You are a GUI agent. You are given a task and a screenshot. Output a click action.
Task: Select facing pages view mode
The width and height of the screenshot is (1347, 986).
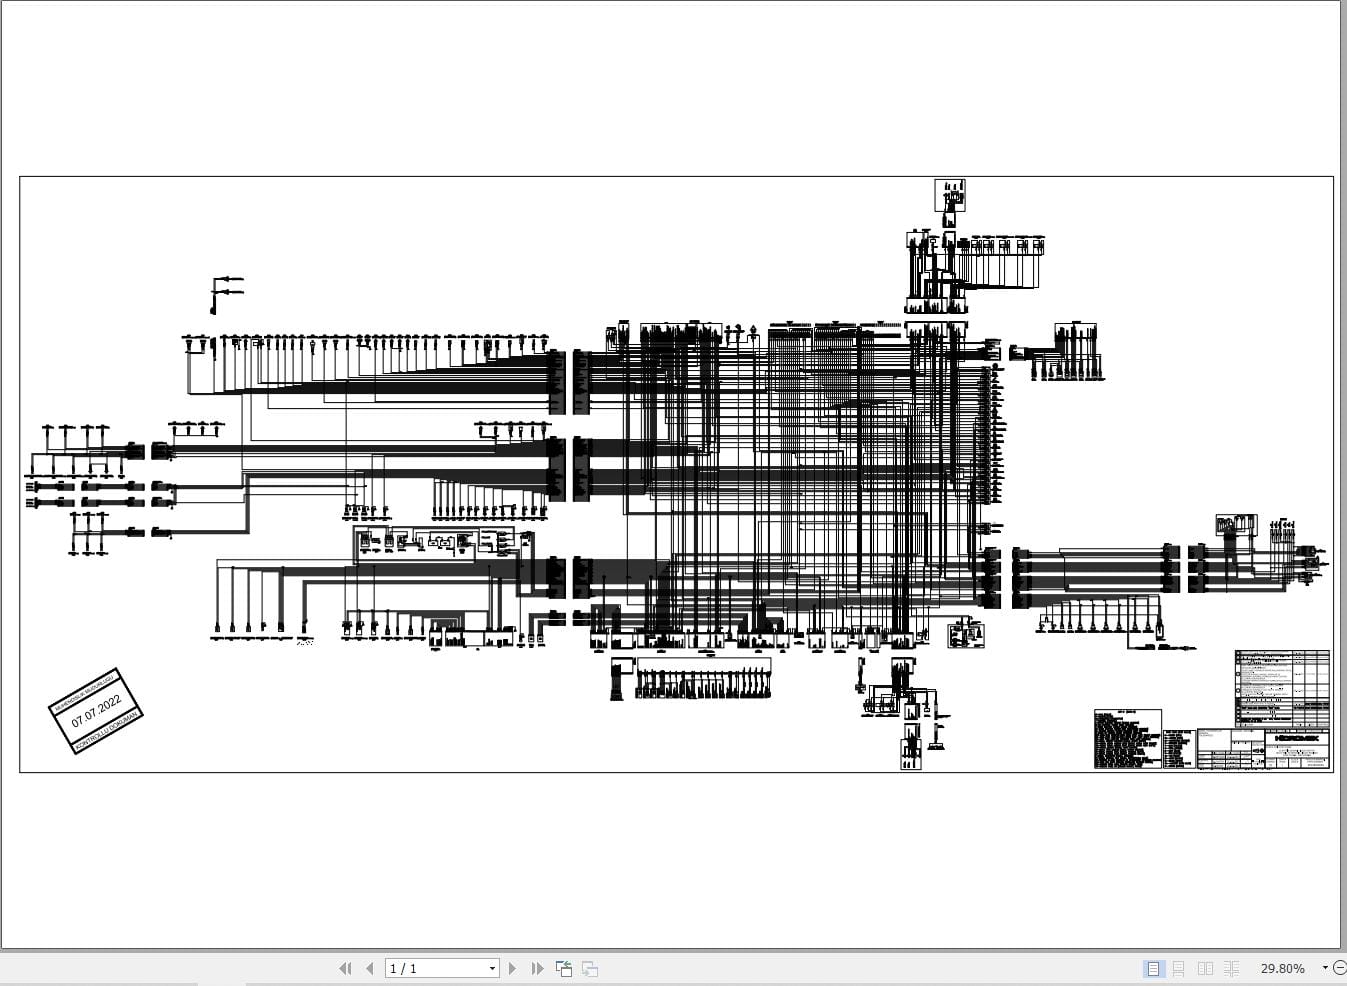pyautogui.click(x=1205, y=968)
